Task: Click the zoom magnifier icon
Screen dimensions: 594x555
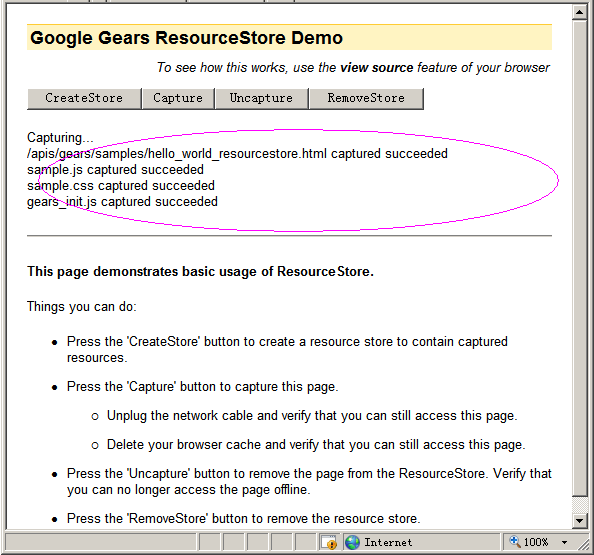Action: [x=514, y=541]
